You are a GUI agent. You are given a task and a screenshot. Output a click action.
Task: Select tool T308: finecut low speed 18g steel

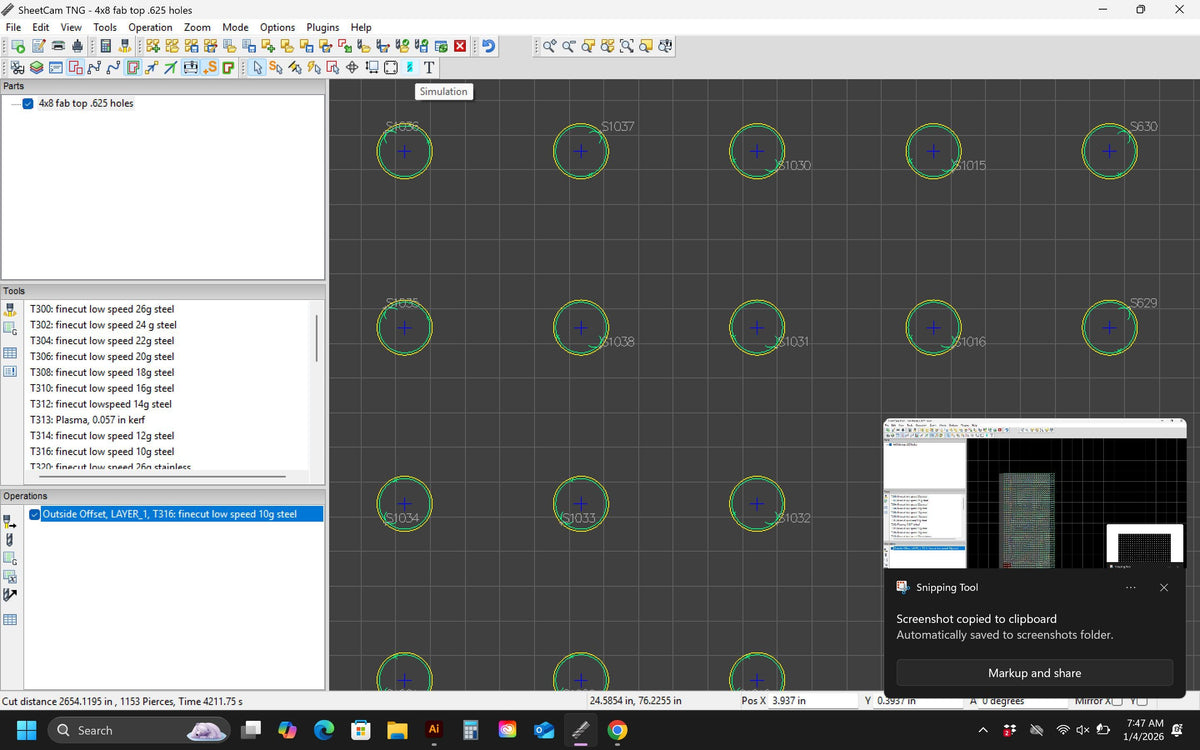point(102,372)
